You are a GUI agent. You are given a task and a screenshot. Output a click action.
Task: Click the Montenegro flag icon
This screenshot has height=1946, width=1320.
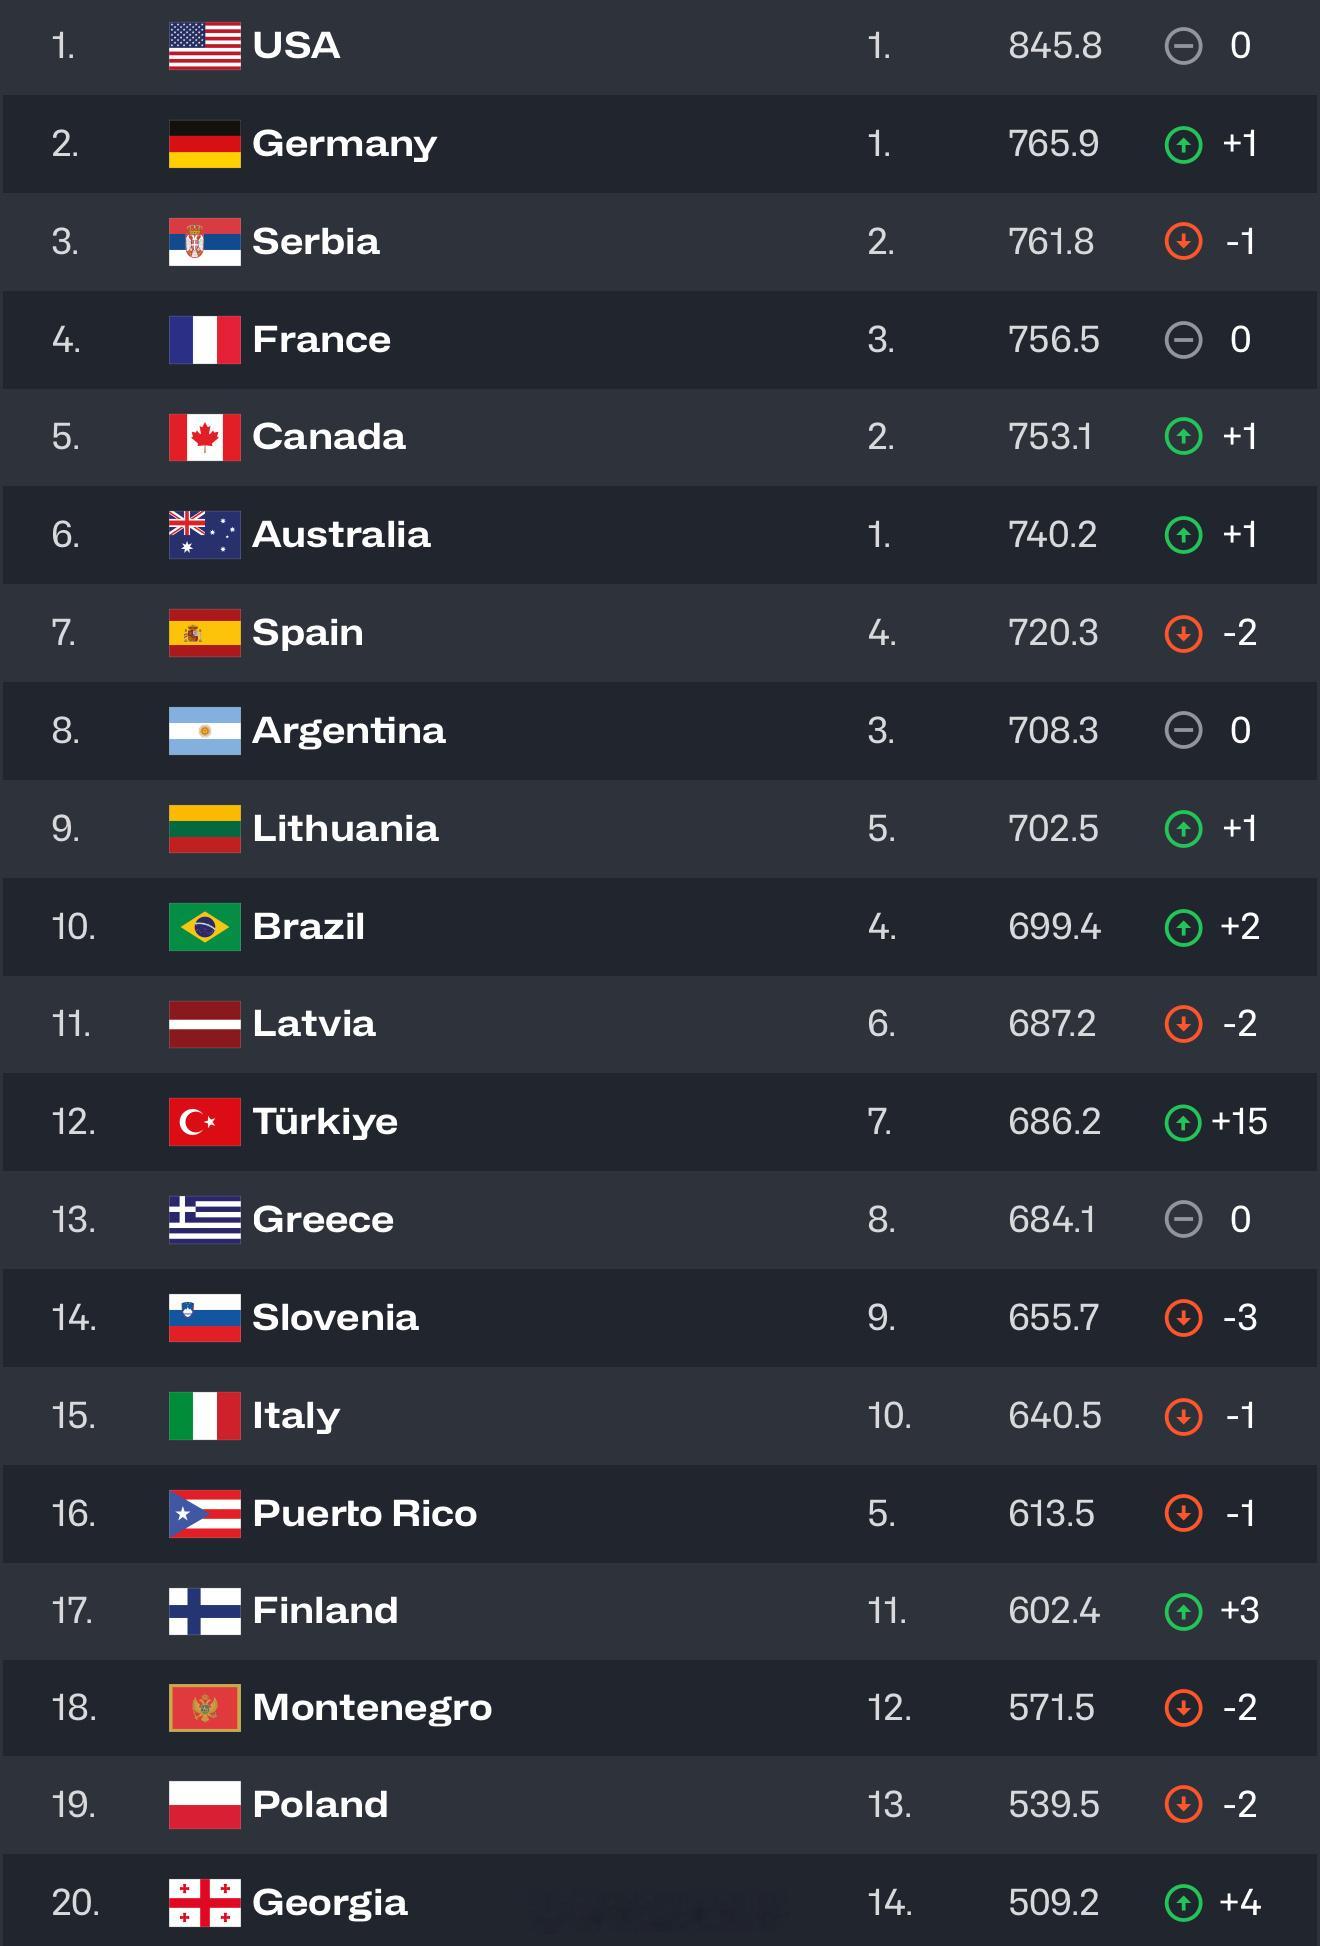coord(204,1708)
